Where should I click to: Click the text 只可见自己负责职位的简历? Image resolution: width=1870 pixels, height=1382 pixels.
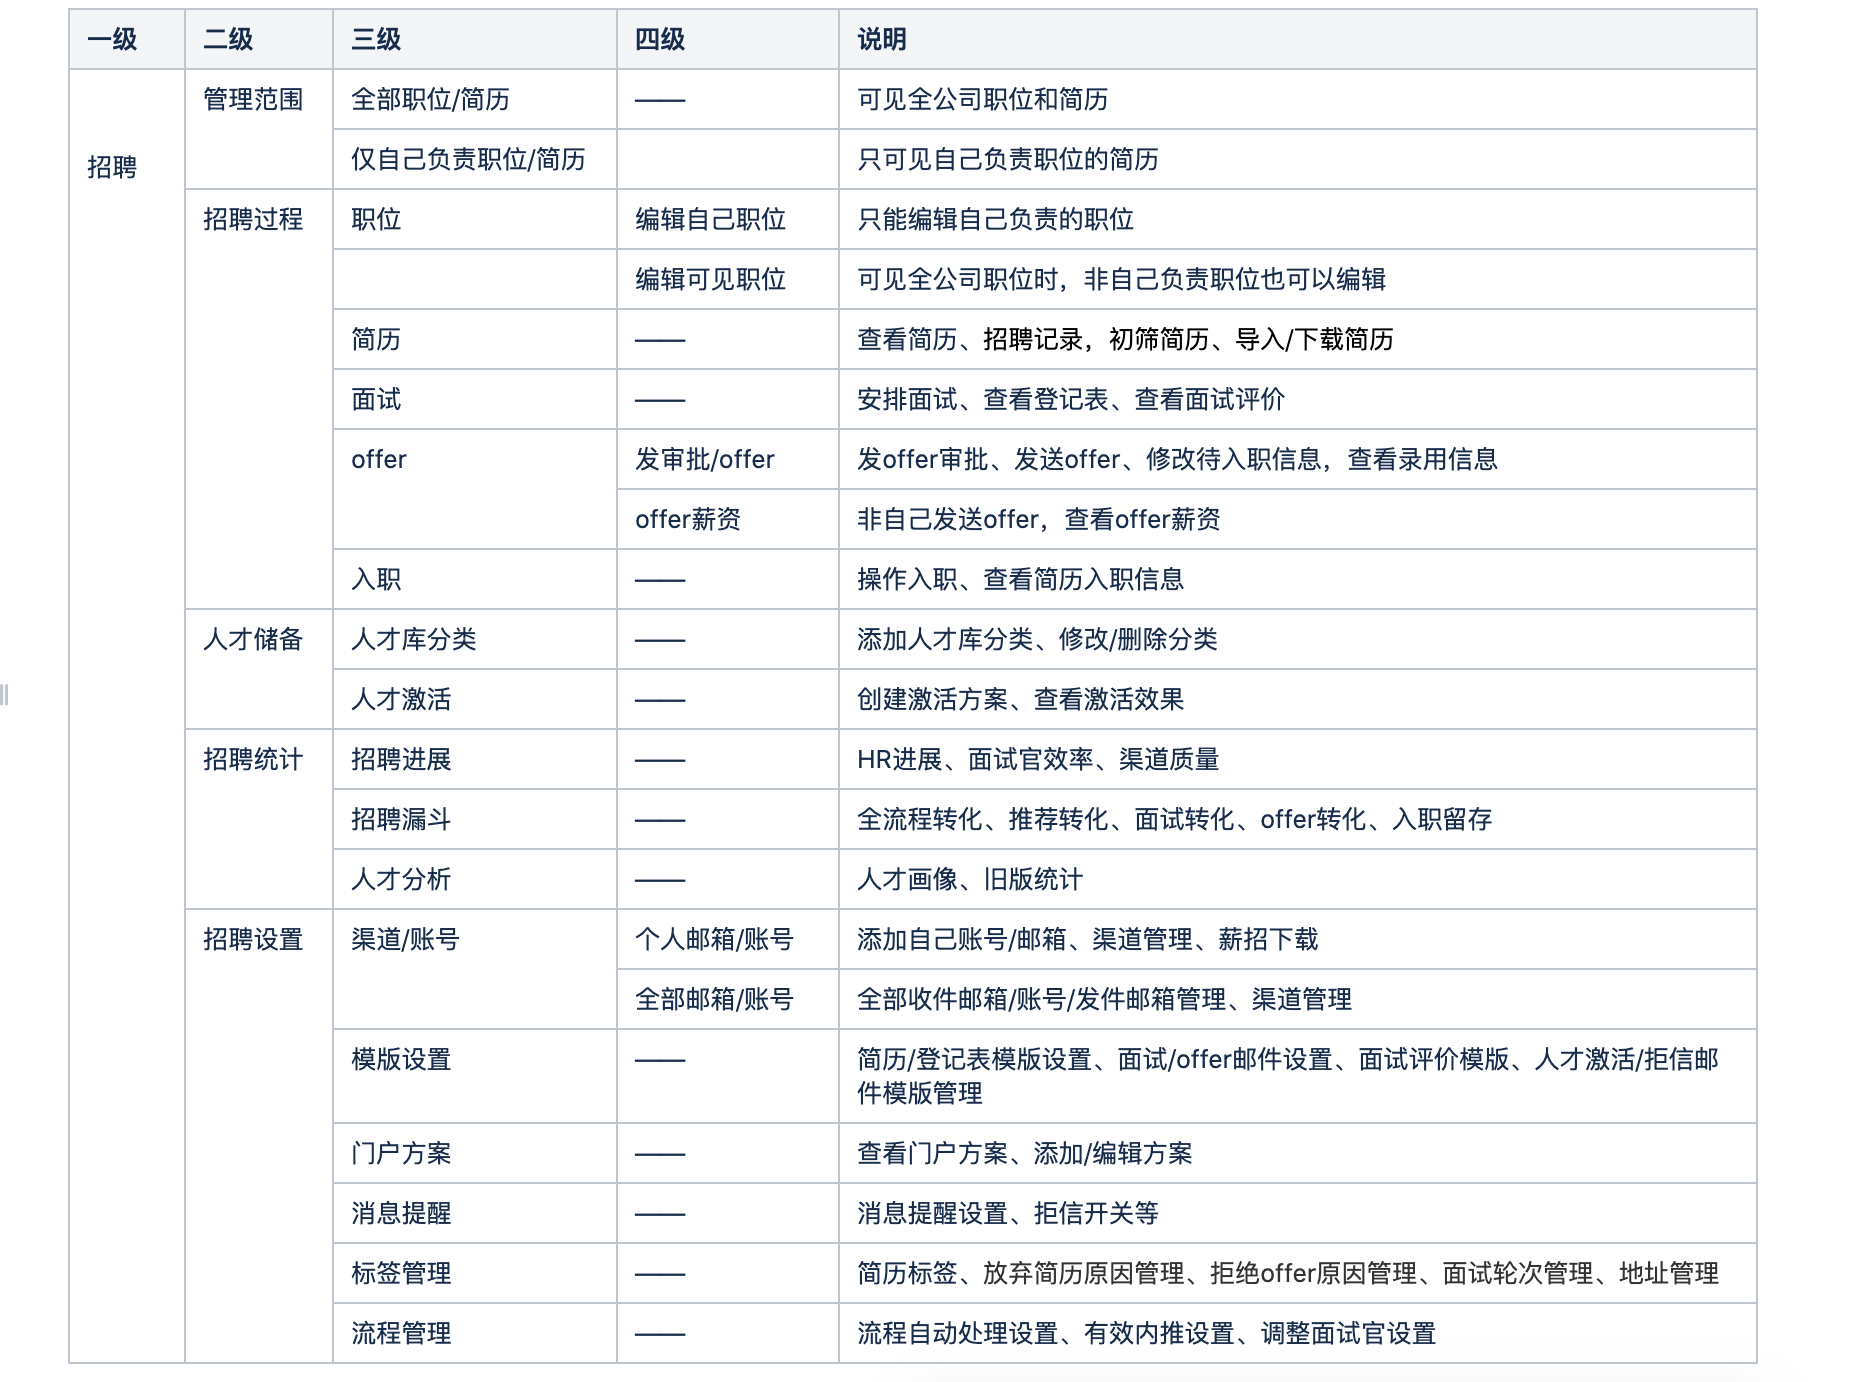pyautogui.click(x=1008, y=160)
